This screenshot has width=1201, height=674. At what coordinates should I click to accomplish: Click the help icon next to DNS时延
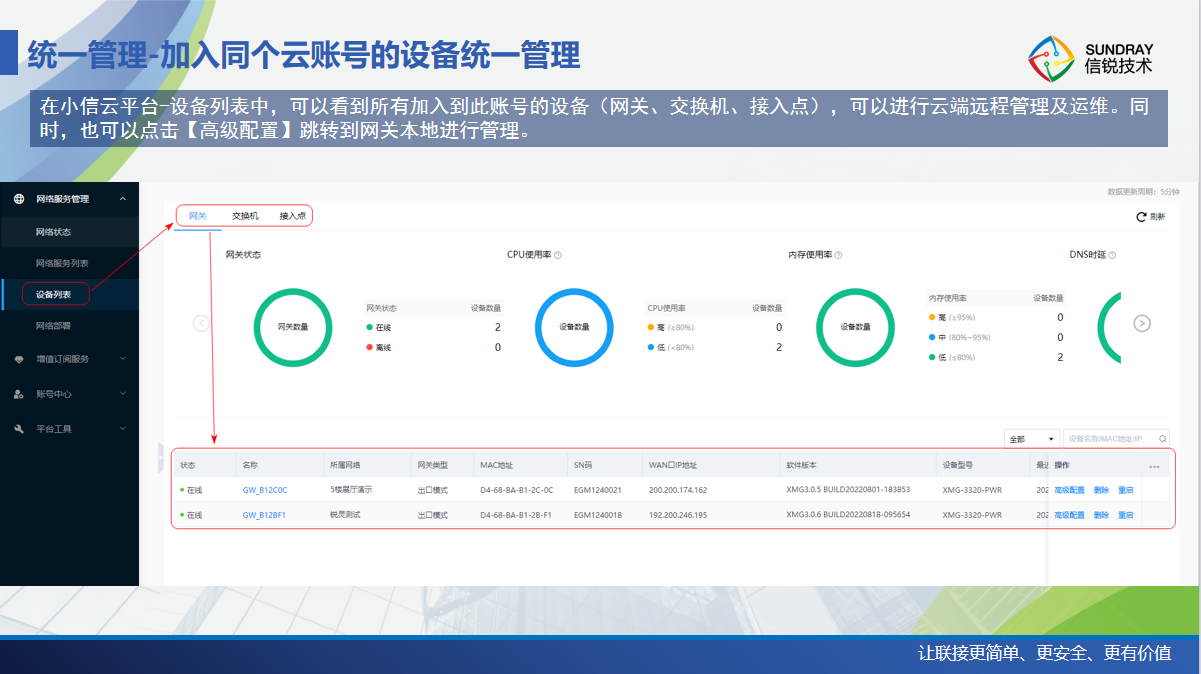[x=1112, y=255]
